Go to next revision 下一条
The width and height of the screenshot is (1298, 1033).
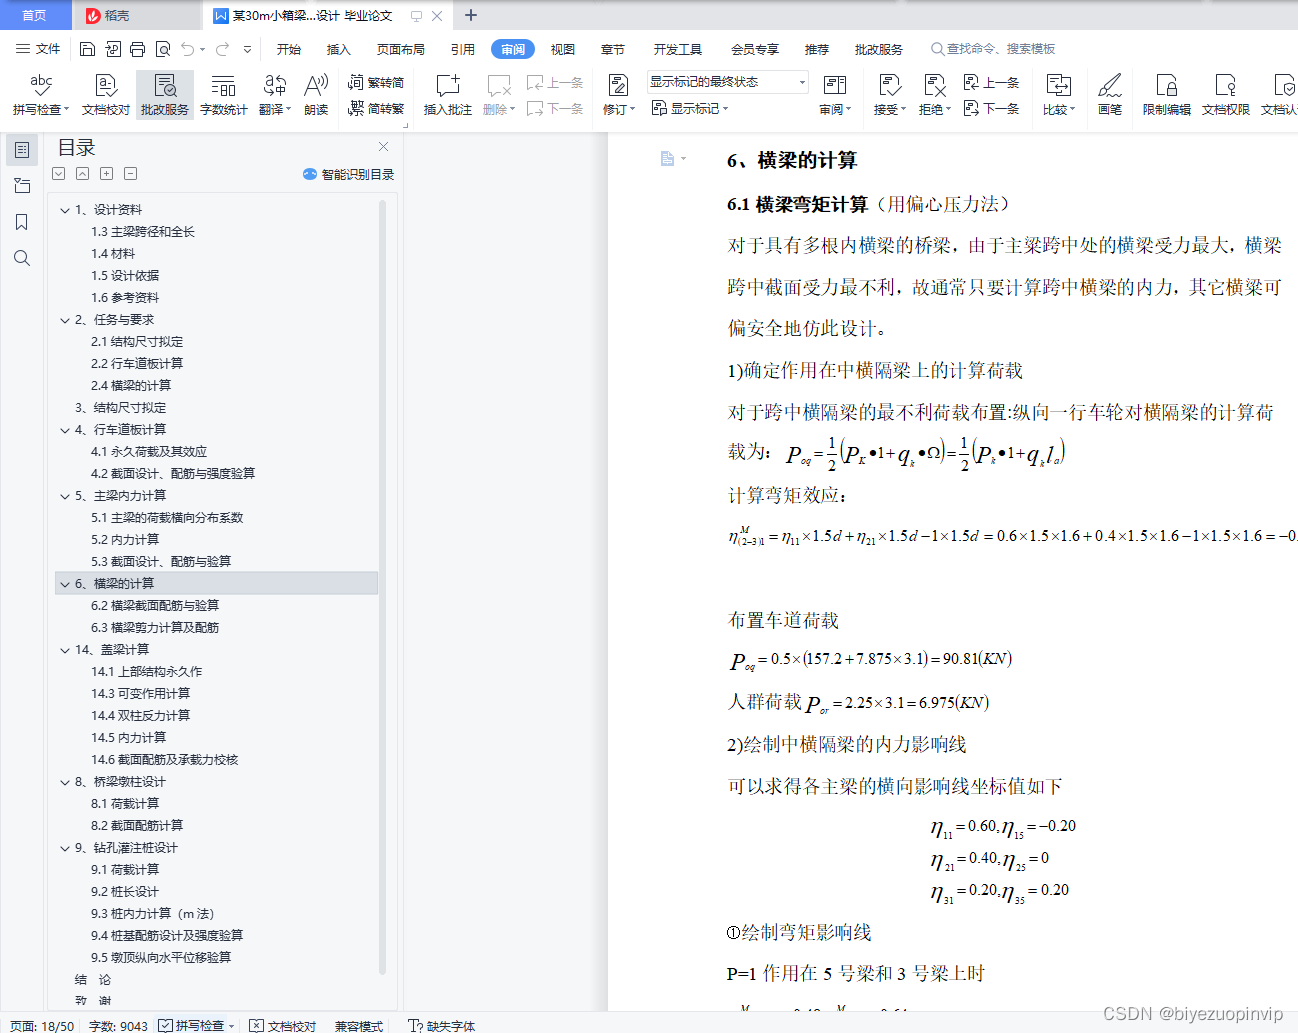tap(991, 108)
